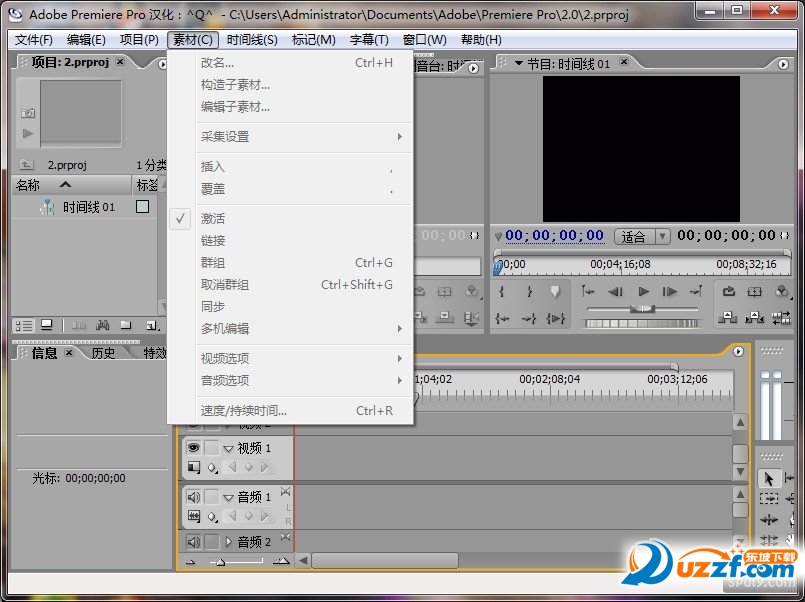Image resolution: width=805 pixels, height=602 pixels.
Task: Set In point in Program monitor
Action: click(x=502, y=292)
